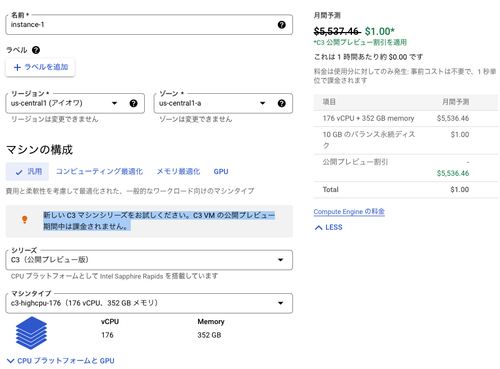Image resolution: width=500 pixels, height=369 pixels.
Task: Open the help tooltip next to ラベル
Action: click(36, 50)
